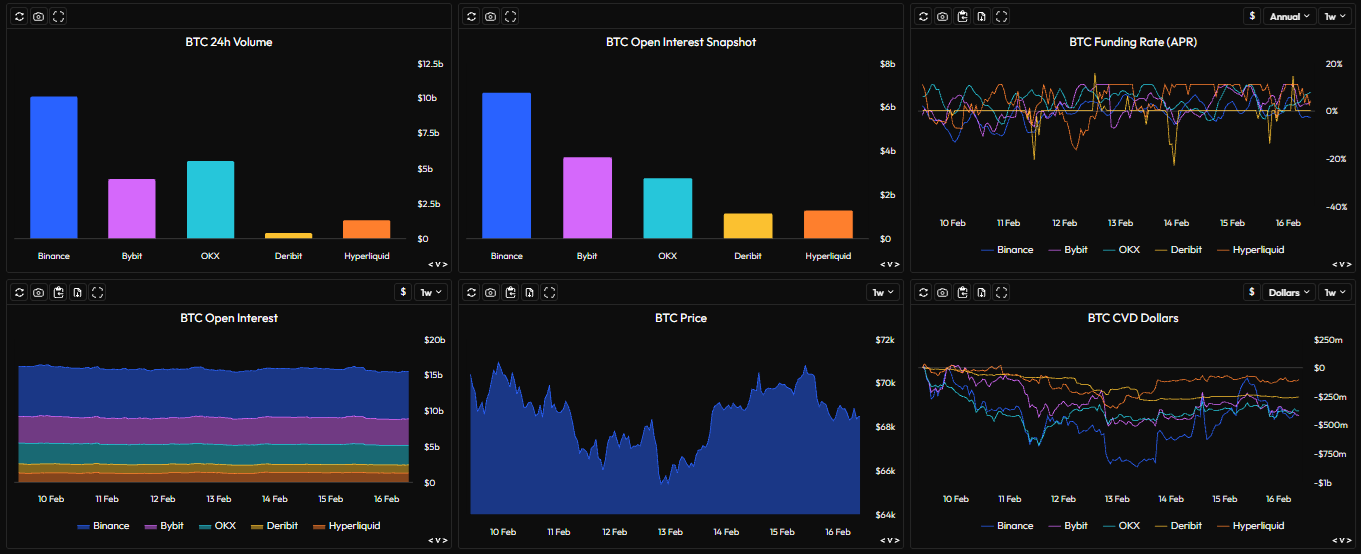Toggle Bybit in BTC Open Interest legend
The height and width of the screenshot is (554, 1361).
point(165,526)
